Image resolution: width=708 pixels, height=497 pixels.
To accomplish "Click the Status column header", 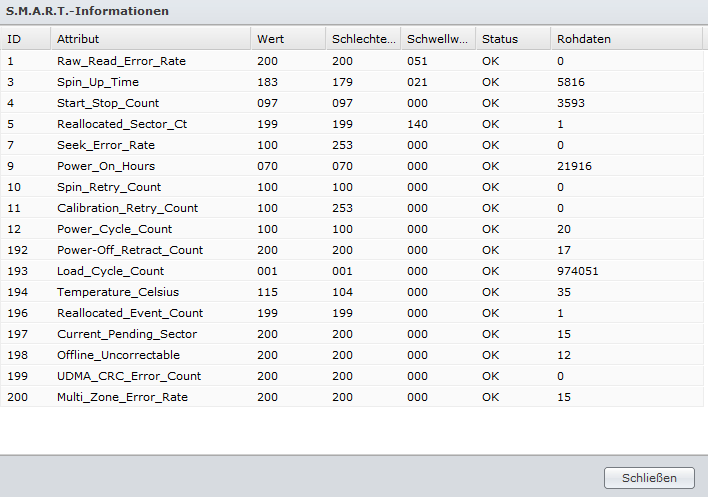I will click(513, 39).
